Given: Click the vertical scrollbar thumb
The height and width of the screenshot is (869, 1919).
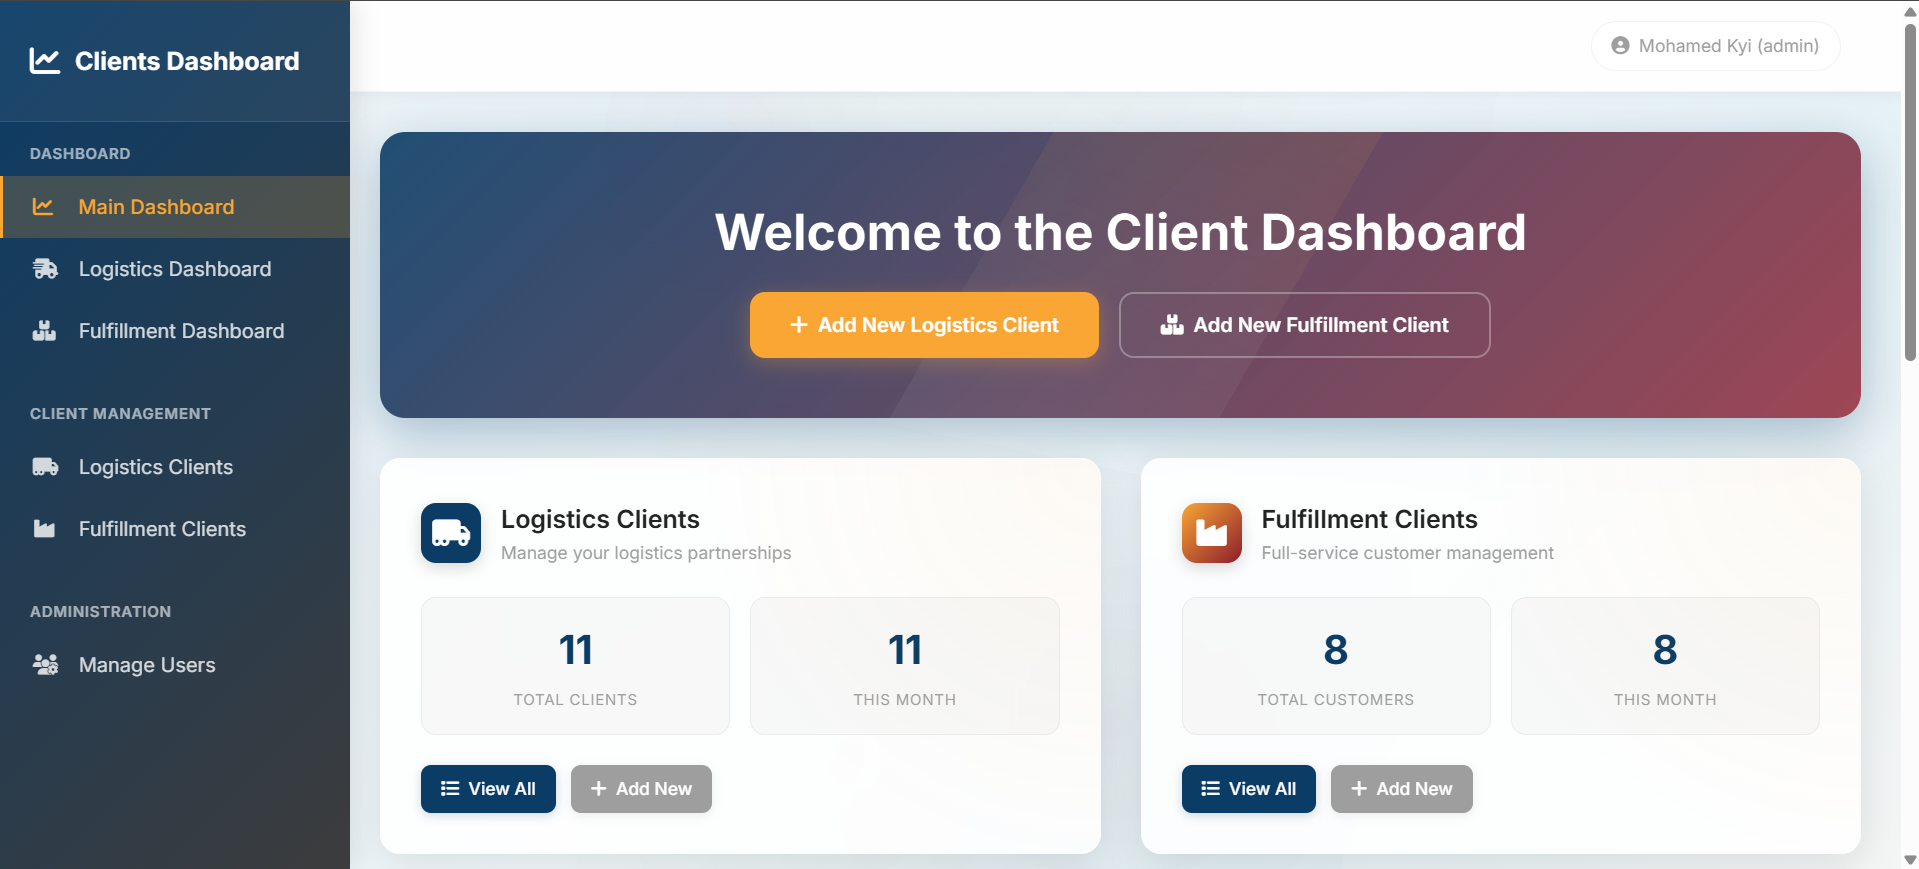Looking at the screenshot, I should pos(1910,192).
